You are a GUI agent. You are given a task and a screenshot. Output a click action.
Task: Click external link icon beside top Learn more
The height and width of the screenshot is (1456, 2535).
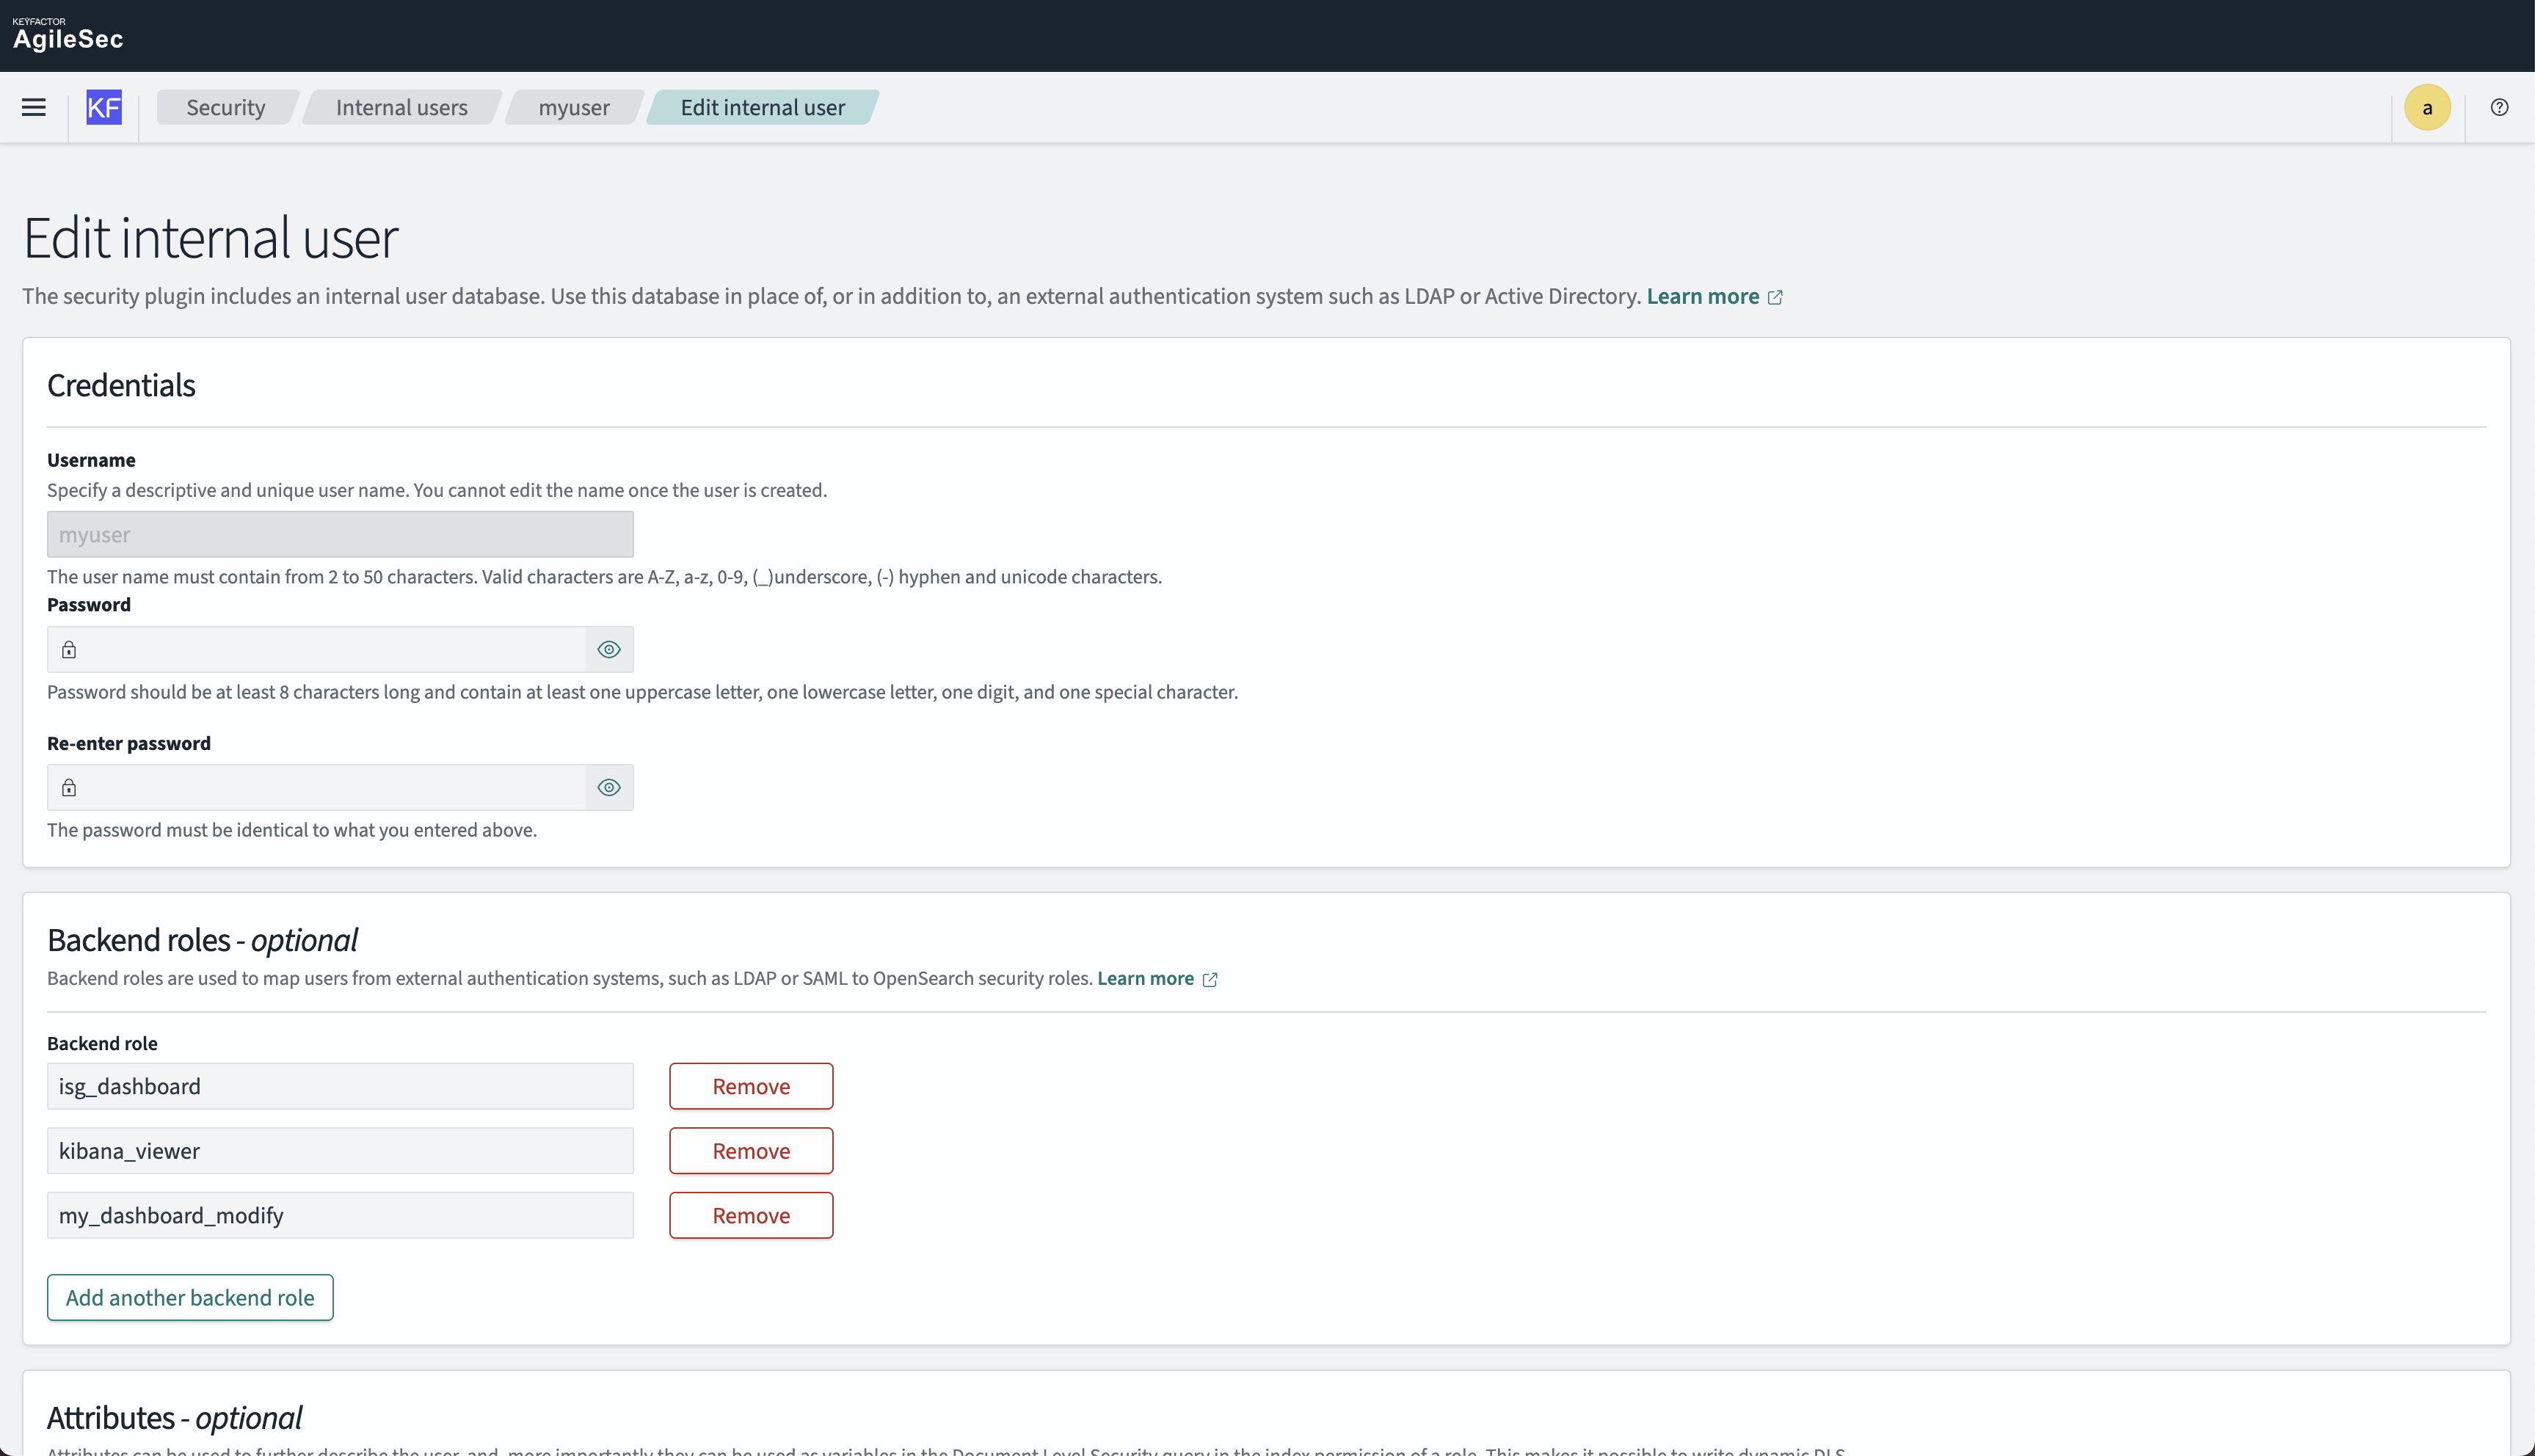(1775, 297)
